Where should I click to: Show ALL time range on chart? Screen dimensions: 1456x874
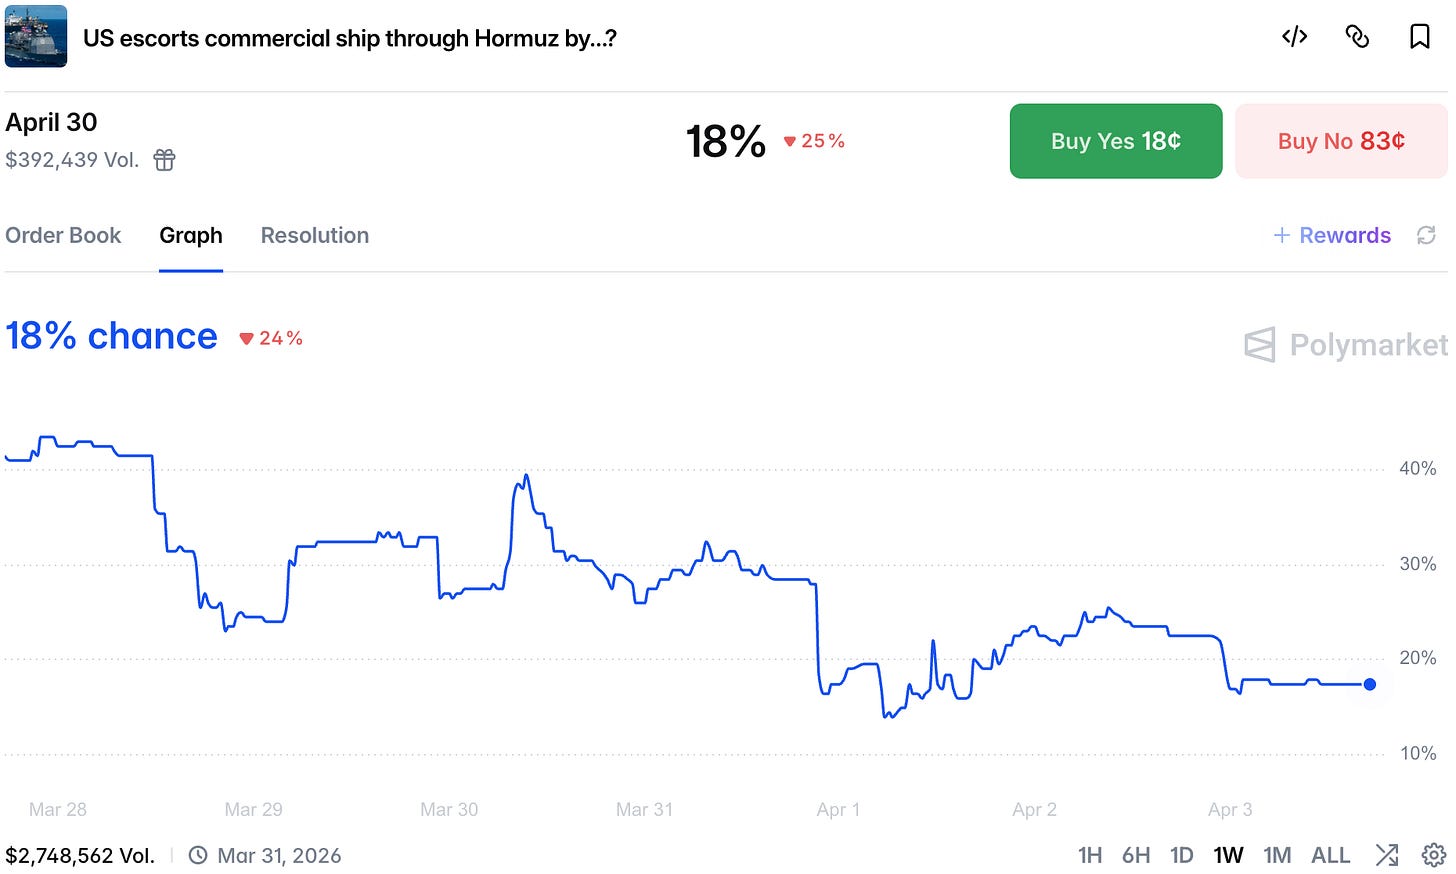(x=1331, y=855)
